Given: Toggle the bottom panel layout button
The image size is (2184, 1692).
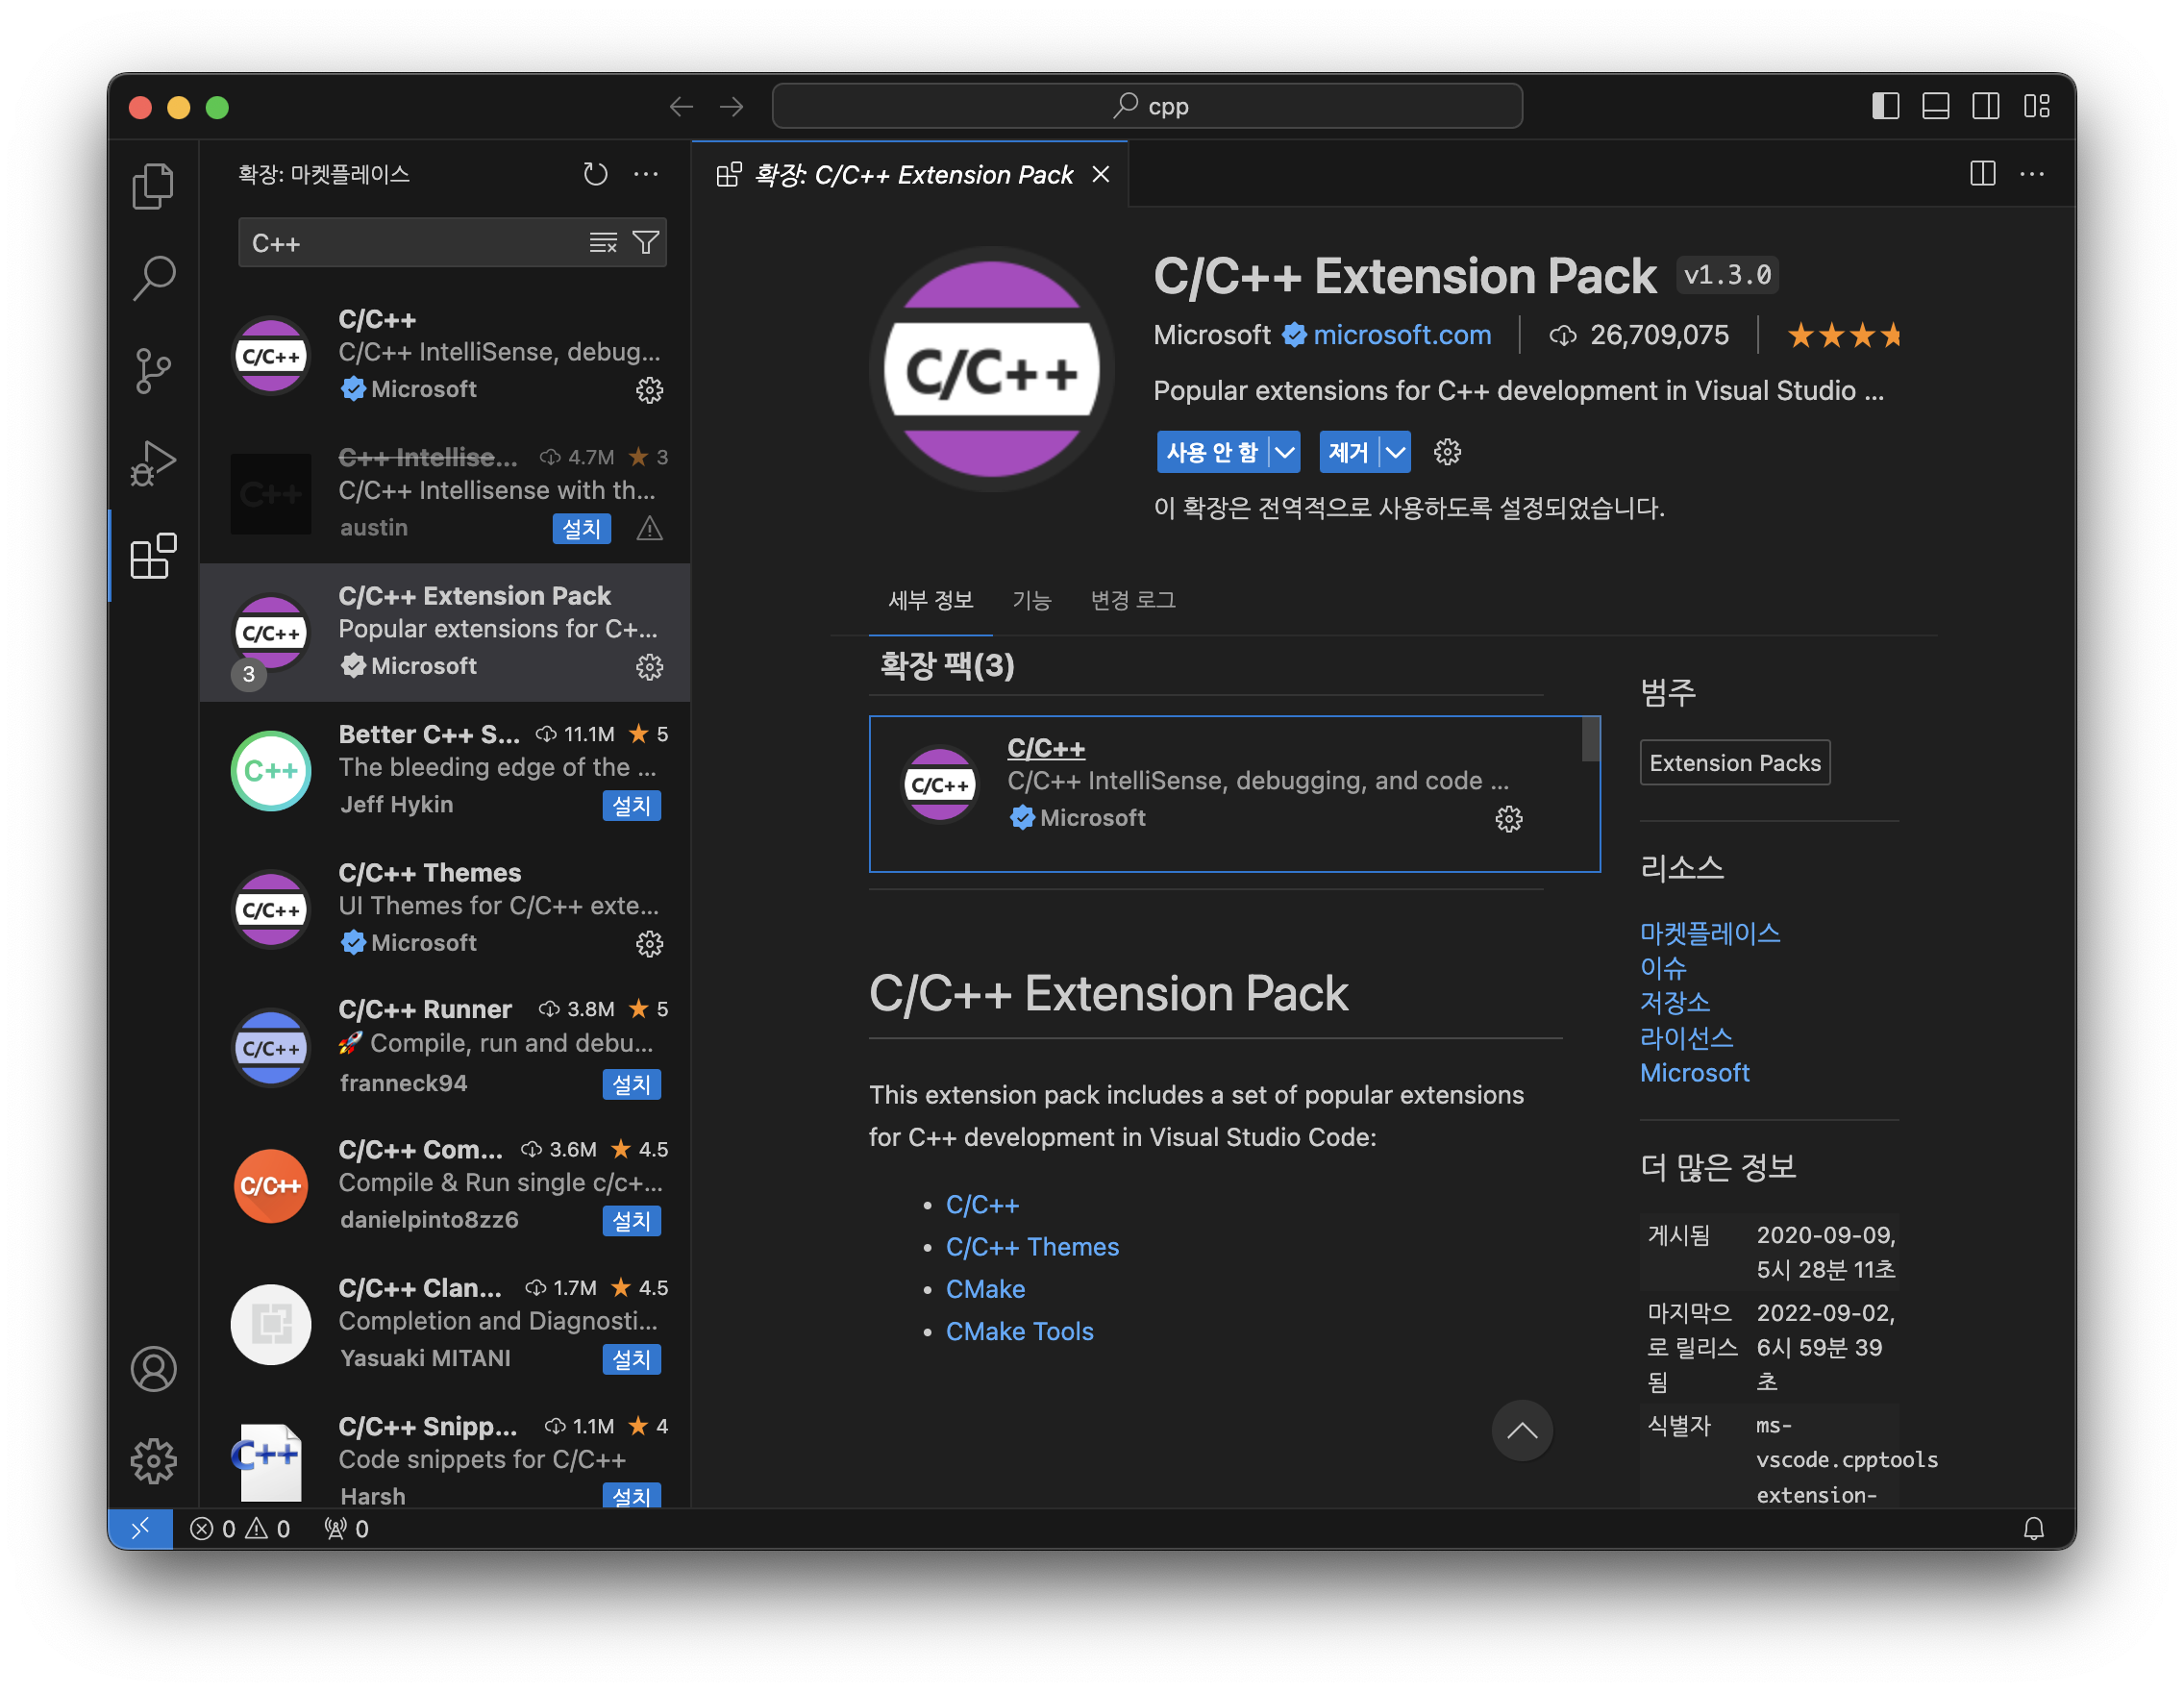Looking at the screenshot, I should click(1935, 106).
